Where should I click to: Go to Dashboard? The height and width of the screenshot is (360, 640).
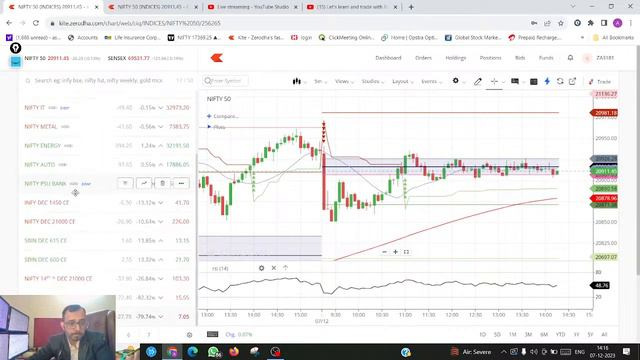click(x=388, y=58)
